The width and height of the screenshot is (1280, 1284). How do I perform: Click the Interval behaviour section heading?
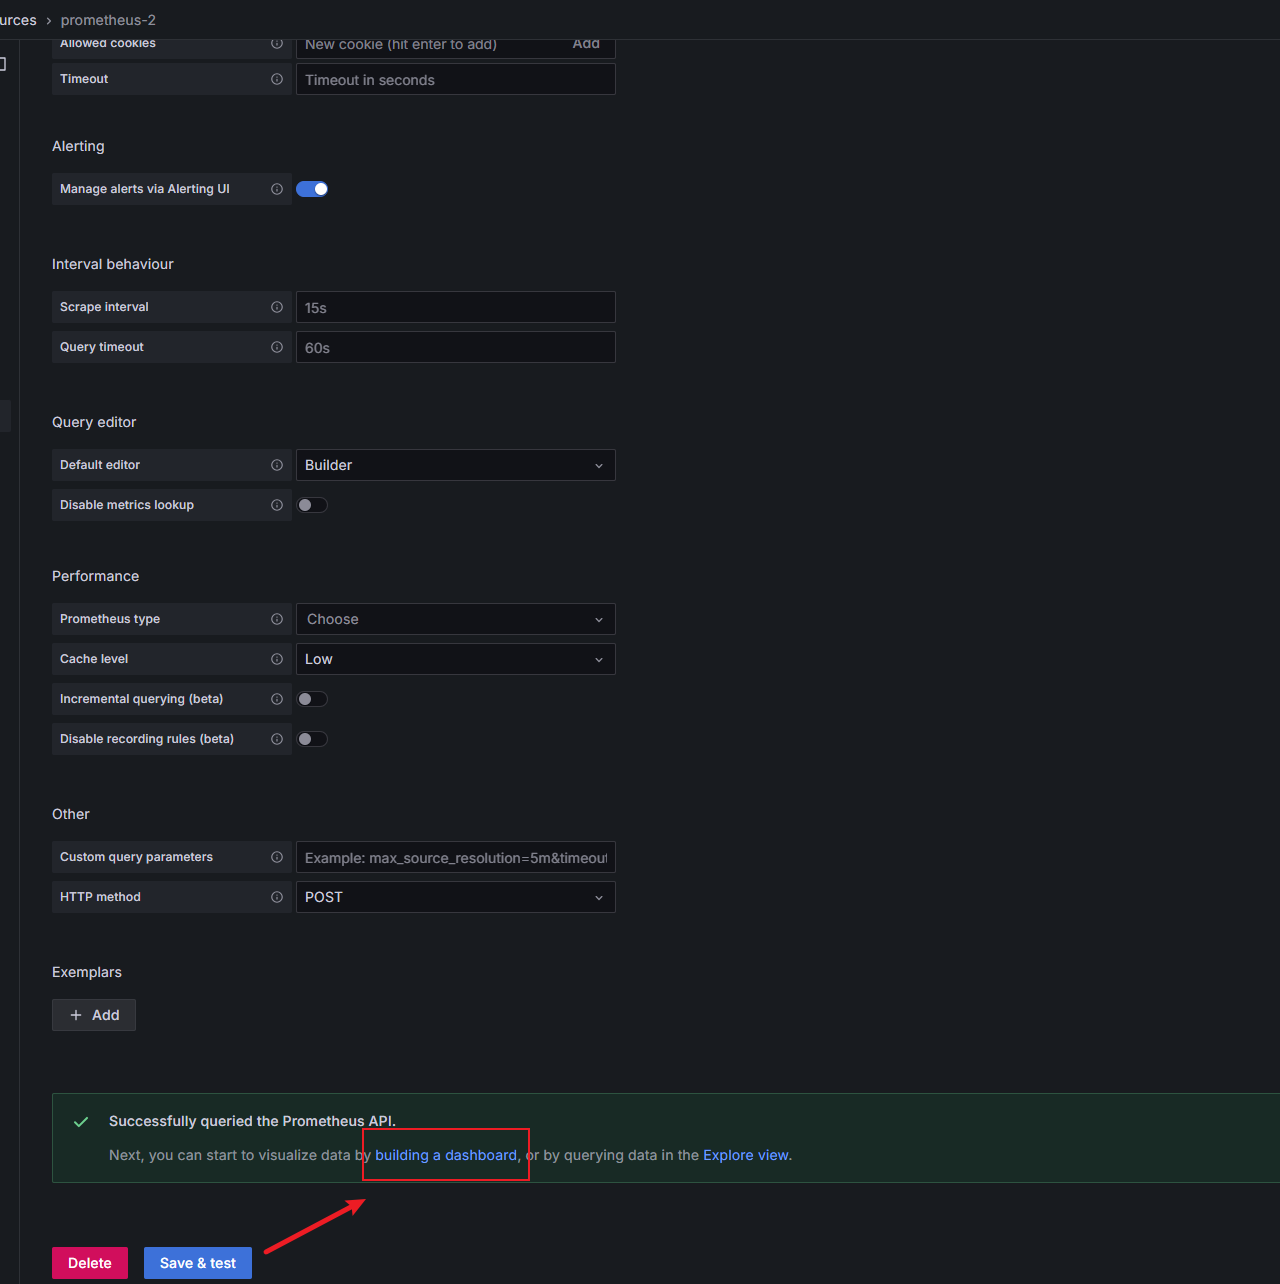(x=113, y=264)
